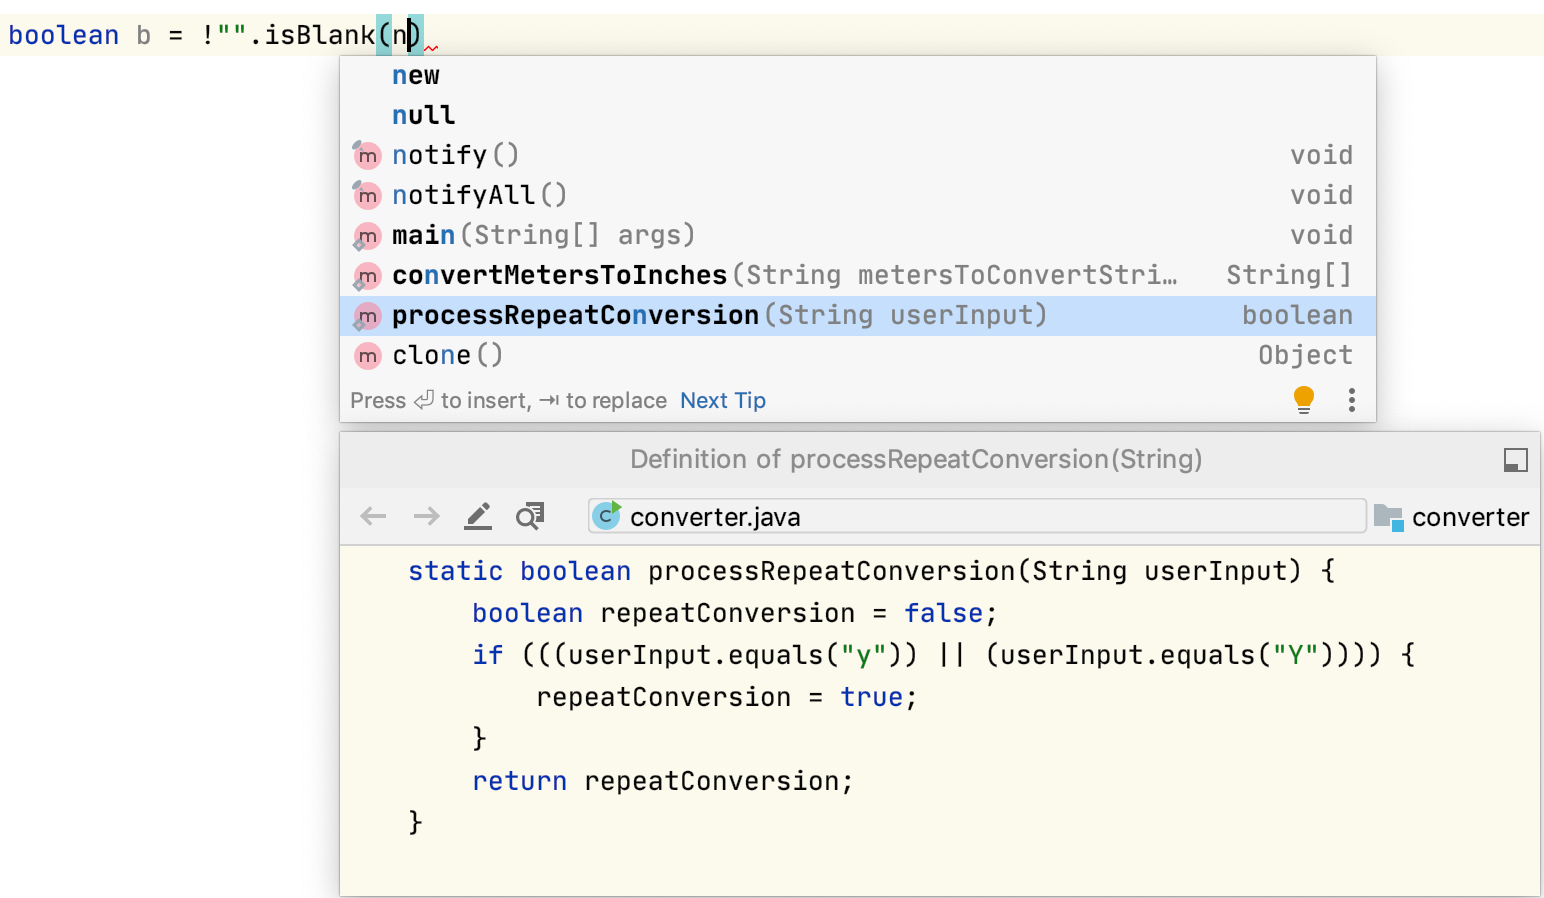The height and width of the screenshot is (898, 1544).
Task: Click the 'if' keyword in definition preview
Action: (487, 655)
